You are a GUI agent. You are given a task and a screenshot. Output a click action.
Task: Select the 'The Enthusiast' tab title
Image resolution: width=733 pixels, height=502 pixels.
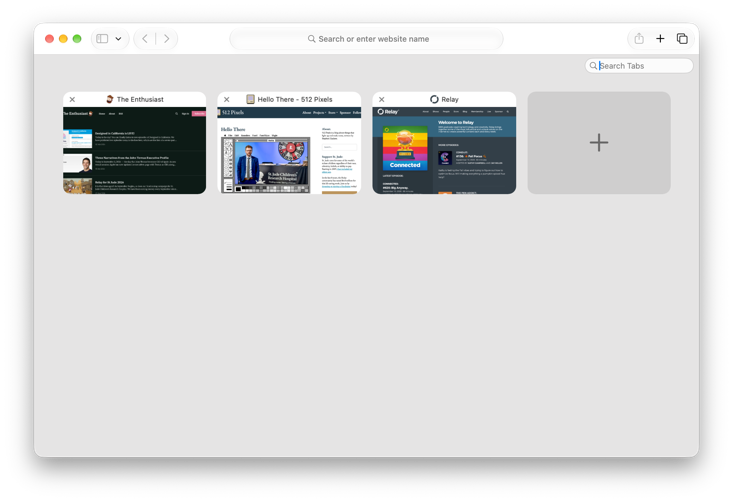140,100
